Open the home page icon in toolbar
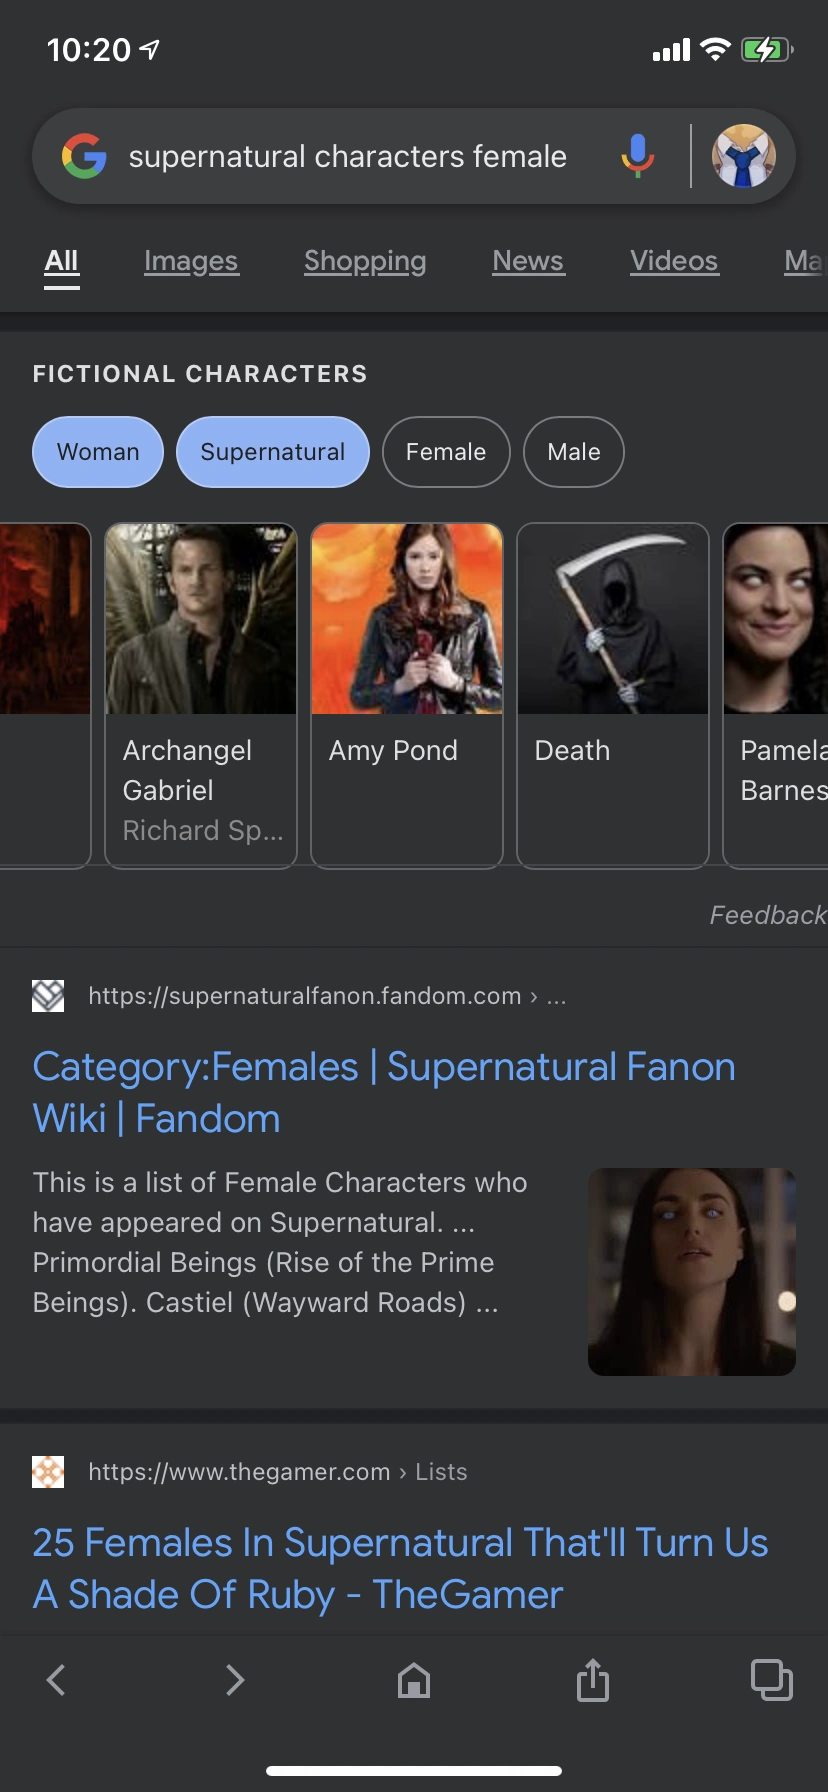The height and width of the screenshot is (1792, 828). pyautogui.click(x=414, y=1680)
